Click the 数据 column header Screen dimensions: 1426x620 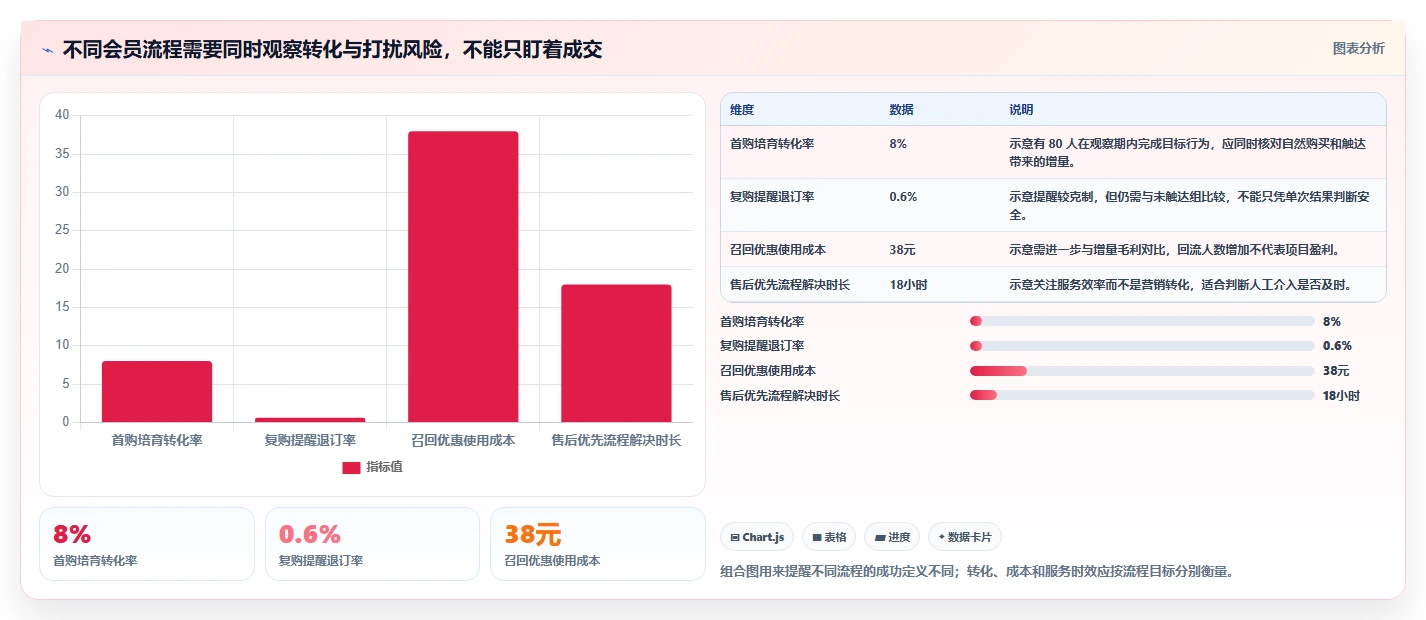click(901, 110)
